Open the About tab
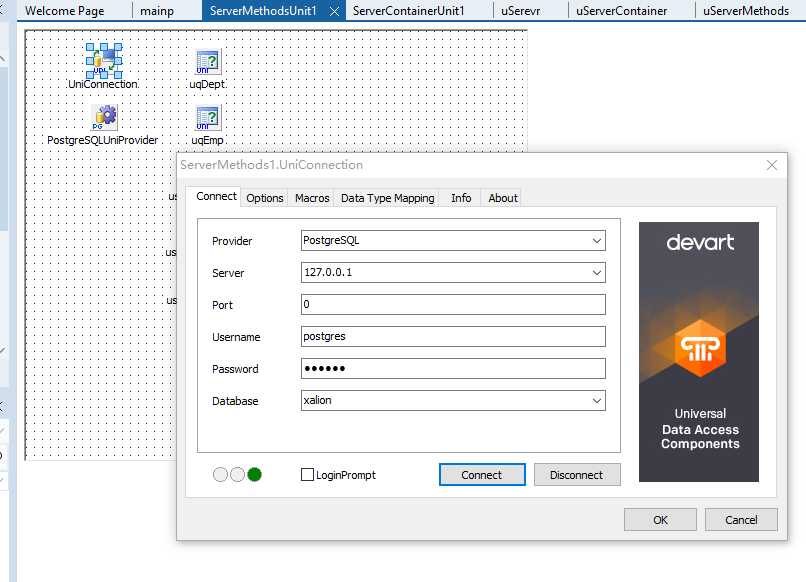The height and width of the screenshot is (582, 806). 503,198
